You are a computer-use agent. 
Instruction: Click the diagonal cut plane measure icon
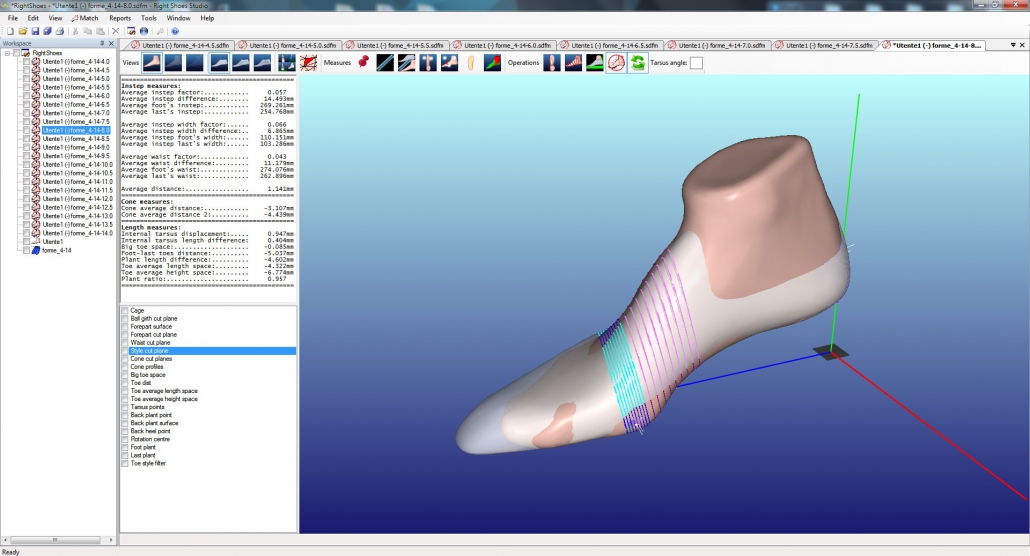[385, 62]
